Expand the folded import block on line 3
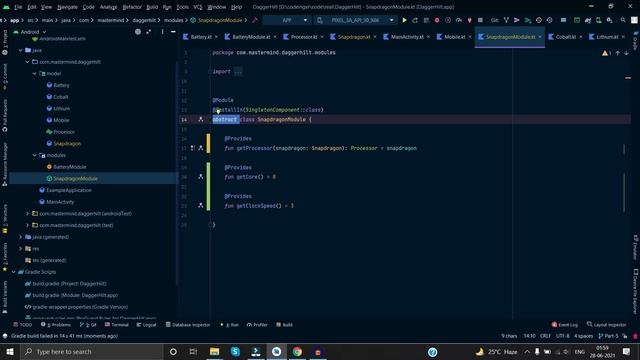640x360 pixels. [238, 72]
